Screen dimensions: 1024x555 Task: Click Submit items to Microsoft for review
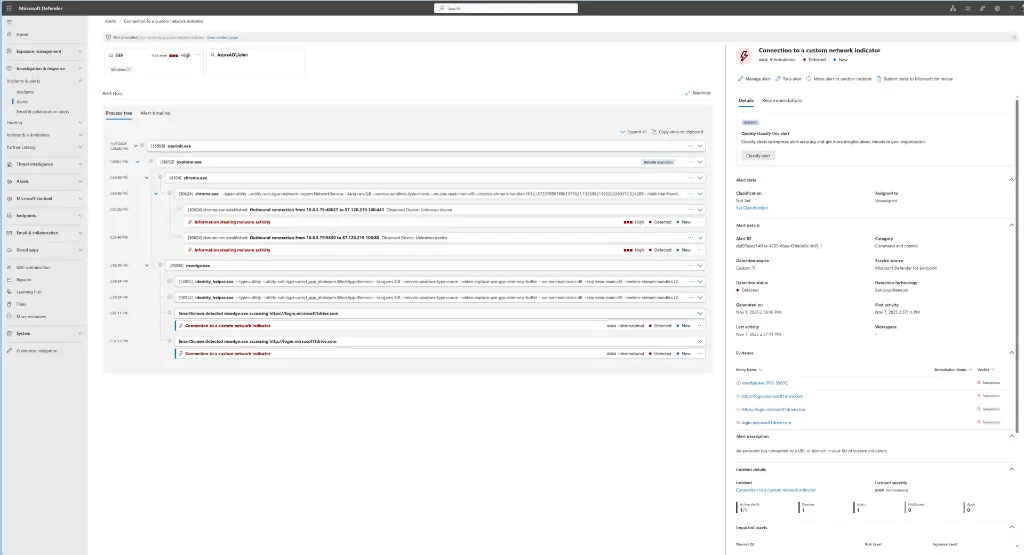pos(914,78)
